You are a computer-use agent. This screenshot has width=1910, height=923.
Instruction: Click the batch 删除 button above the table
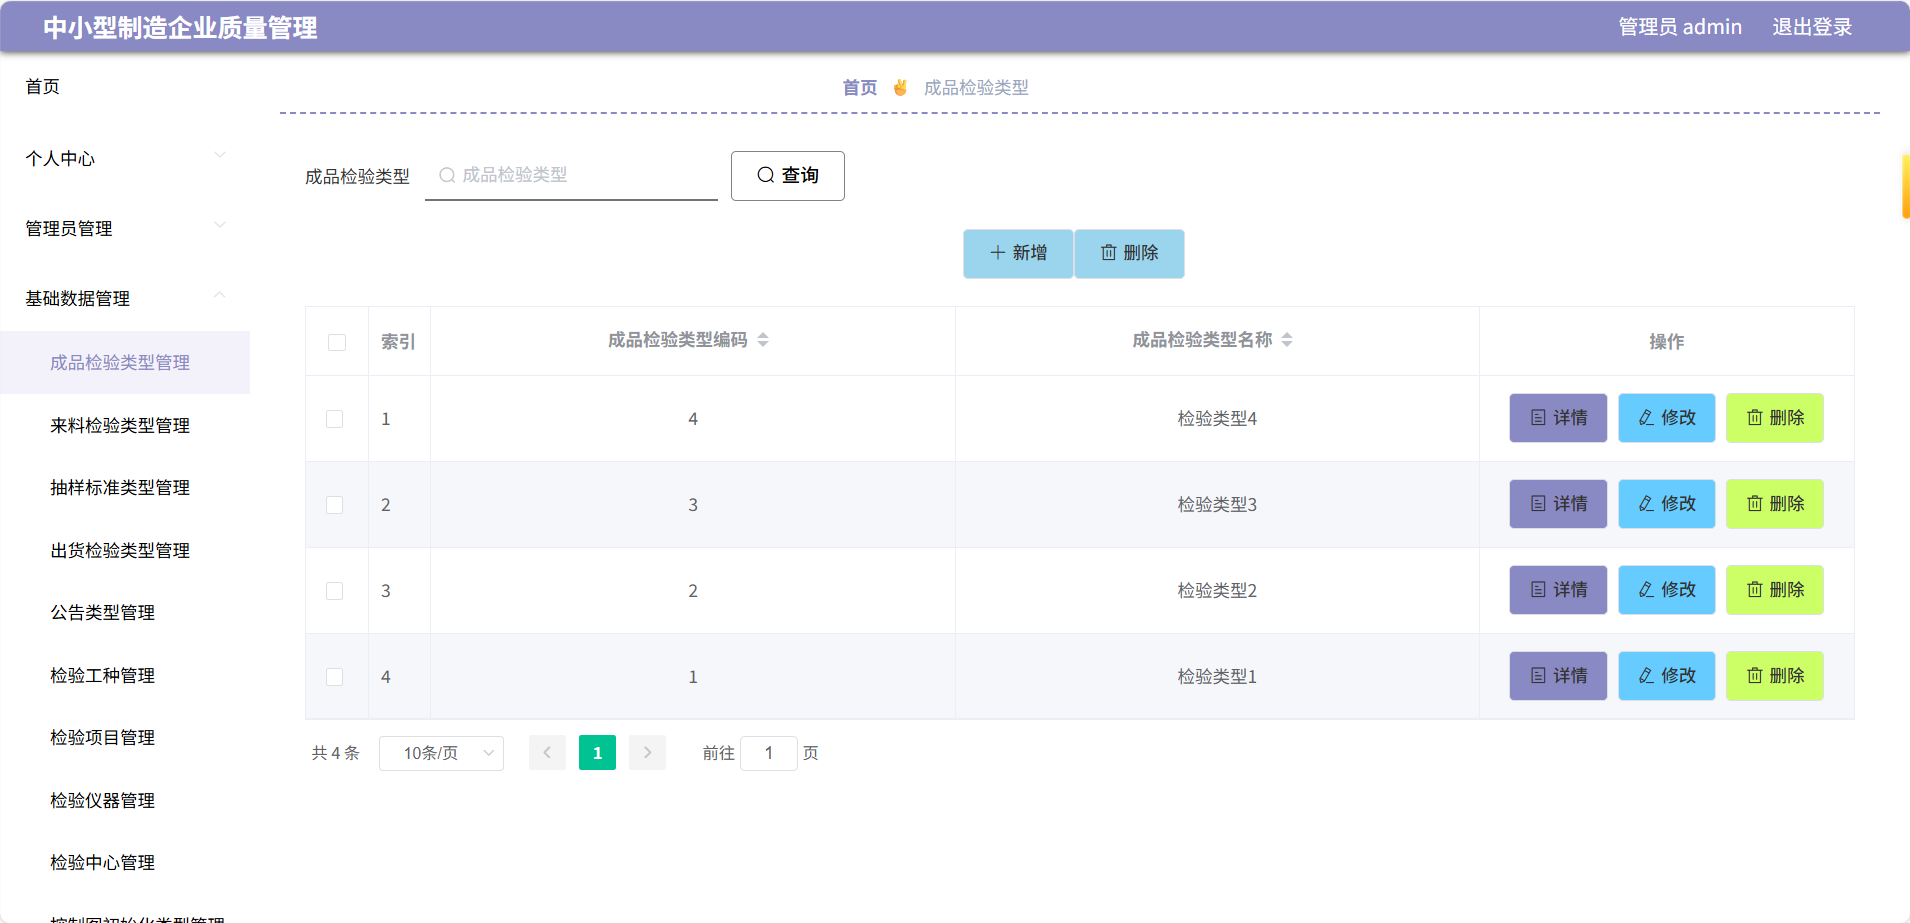click(x=1129, y=253)
